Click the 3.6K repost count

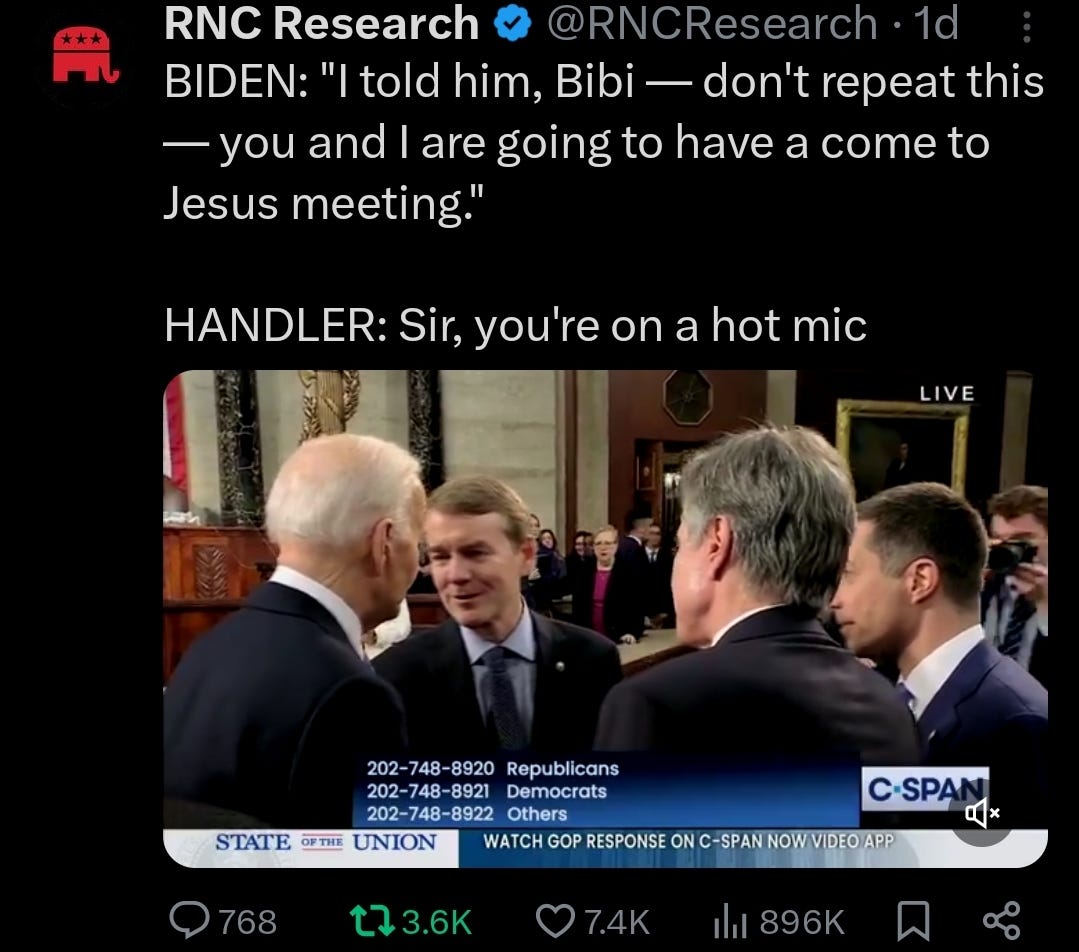[437, 922]
